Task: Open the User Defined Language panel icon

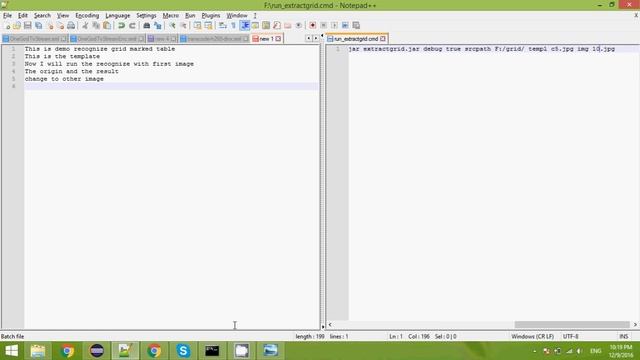Action: tap(255, 26)
